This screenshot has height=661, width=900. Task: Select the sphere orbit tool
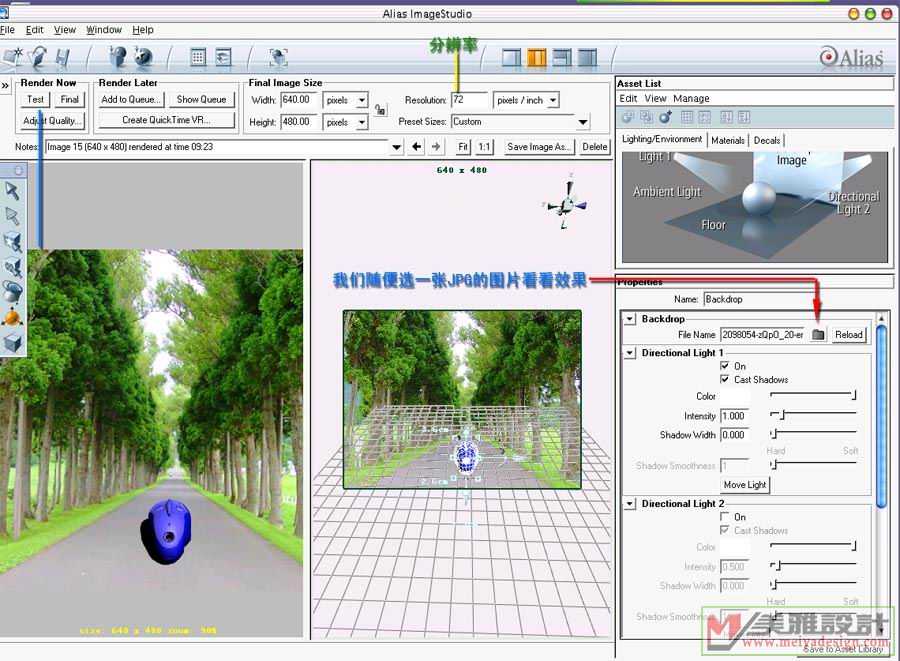[x=12, y=291]
